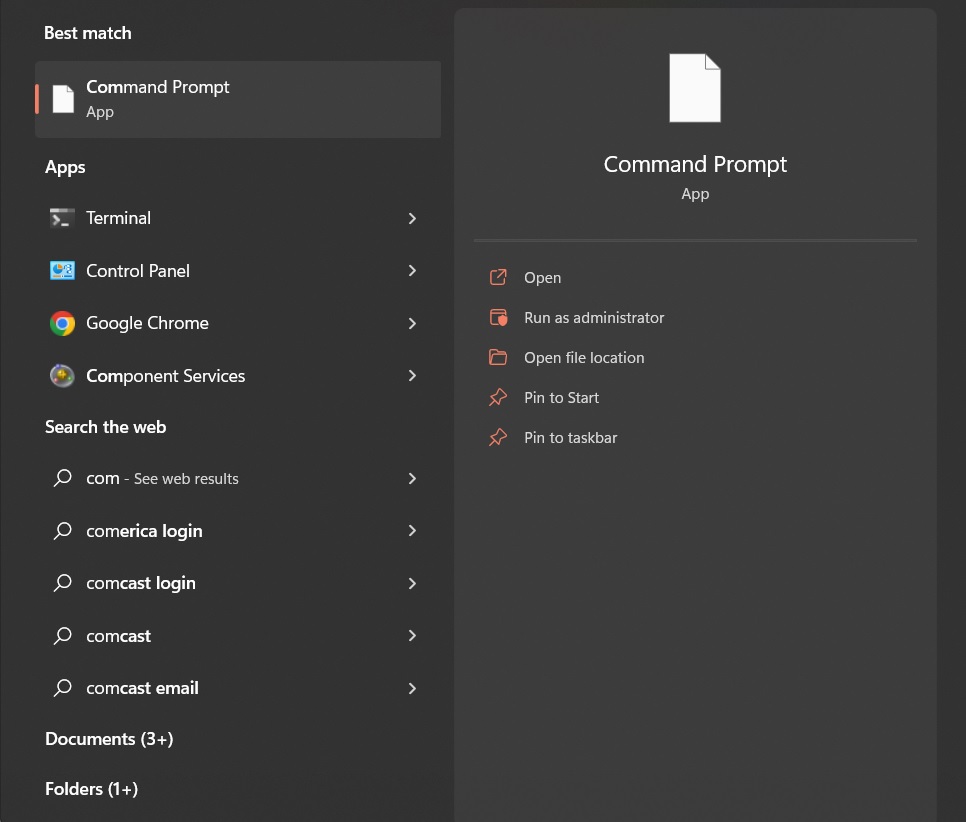
Task: Click the large Command Prompt preview icon
Action: (x=695, y=88)
